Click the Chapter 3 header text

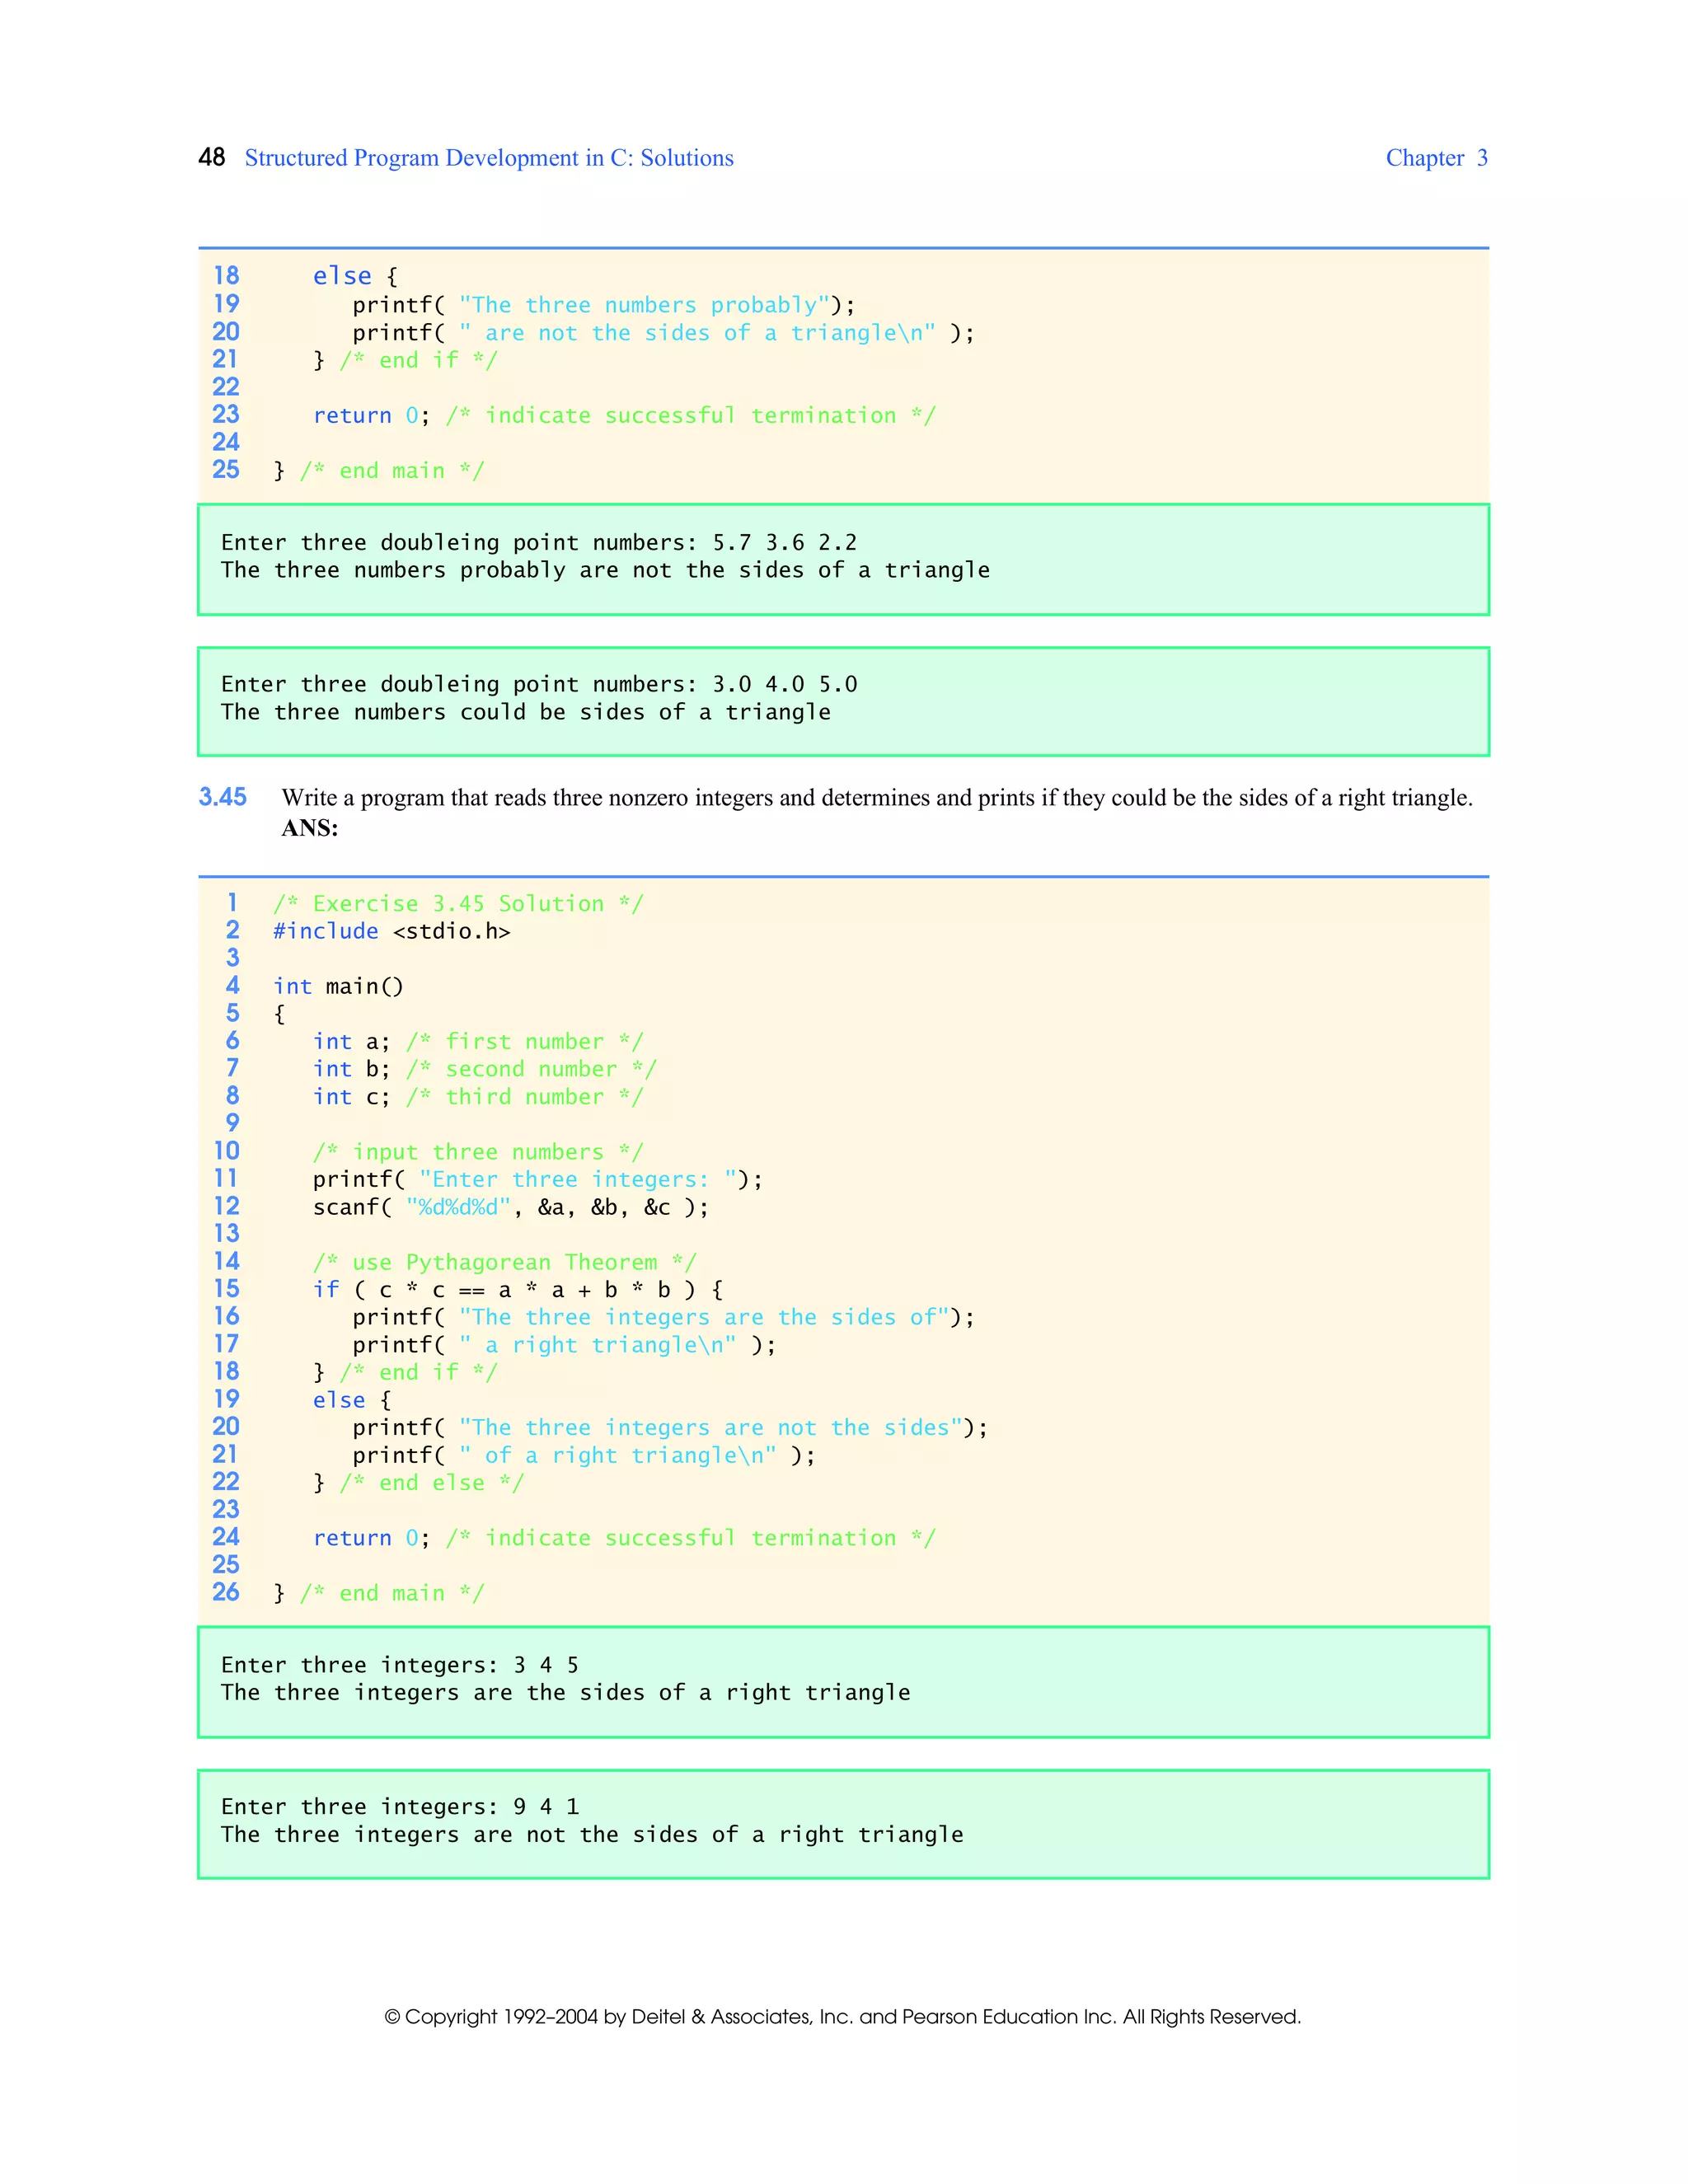pos(1435,158)
